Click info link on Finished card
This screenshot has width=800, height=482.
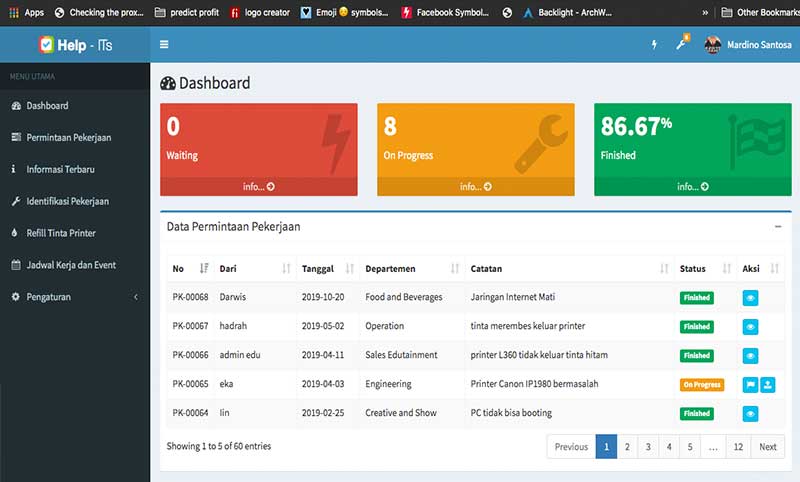click(693, 187)
